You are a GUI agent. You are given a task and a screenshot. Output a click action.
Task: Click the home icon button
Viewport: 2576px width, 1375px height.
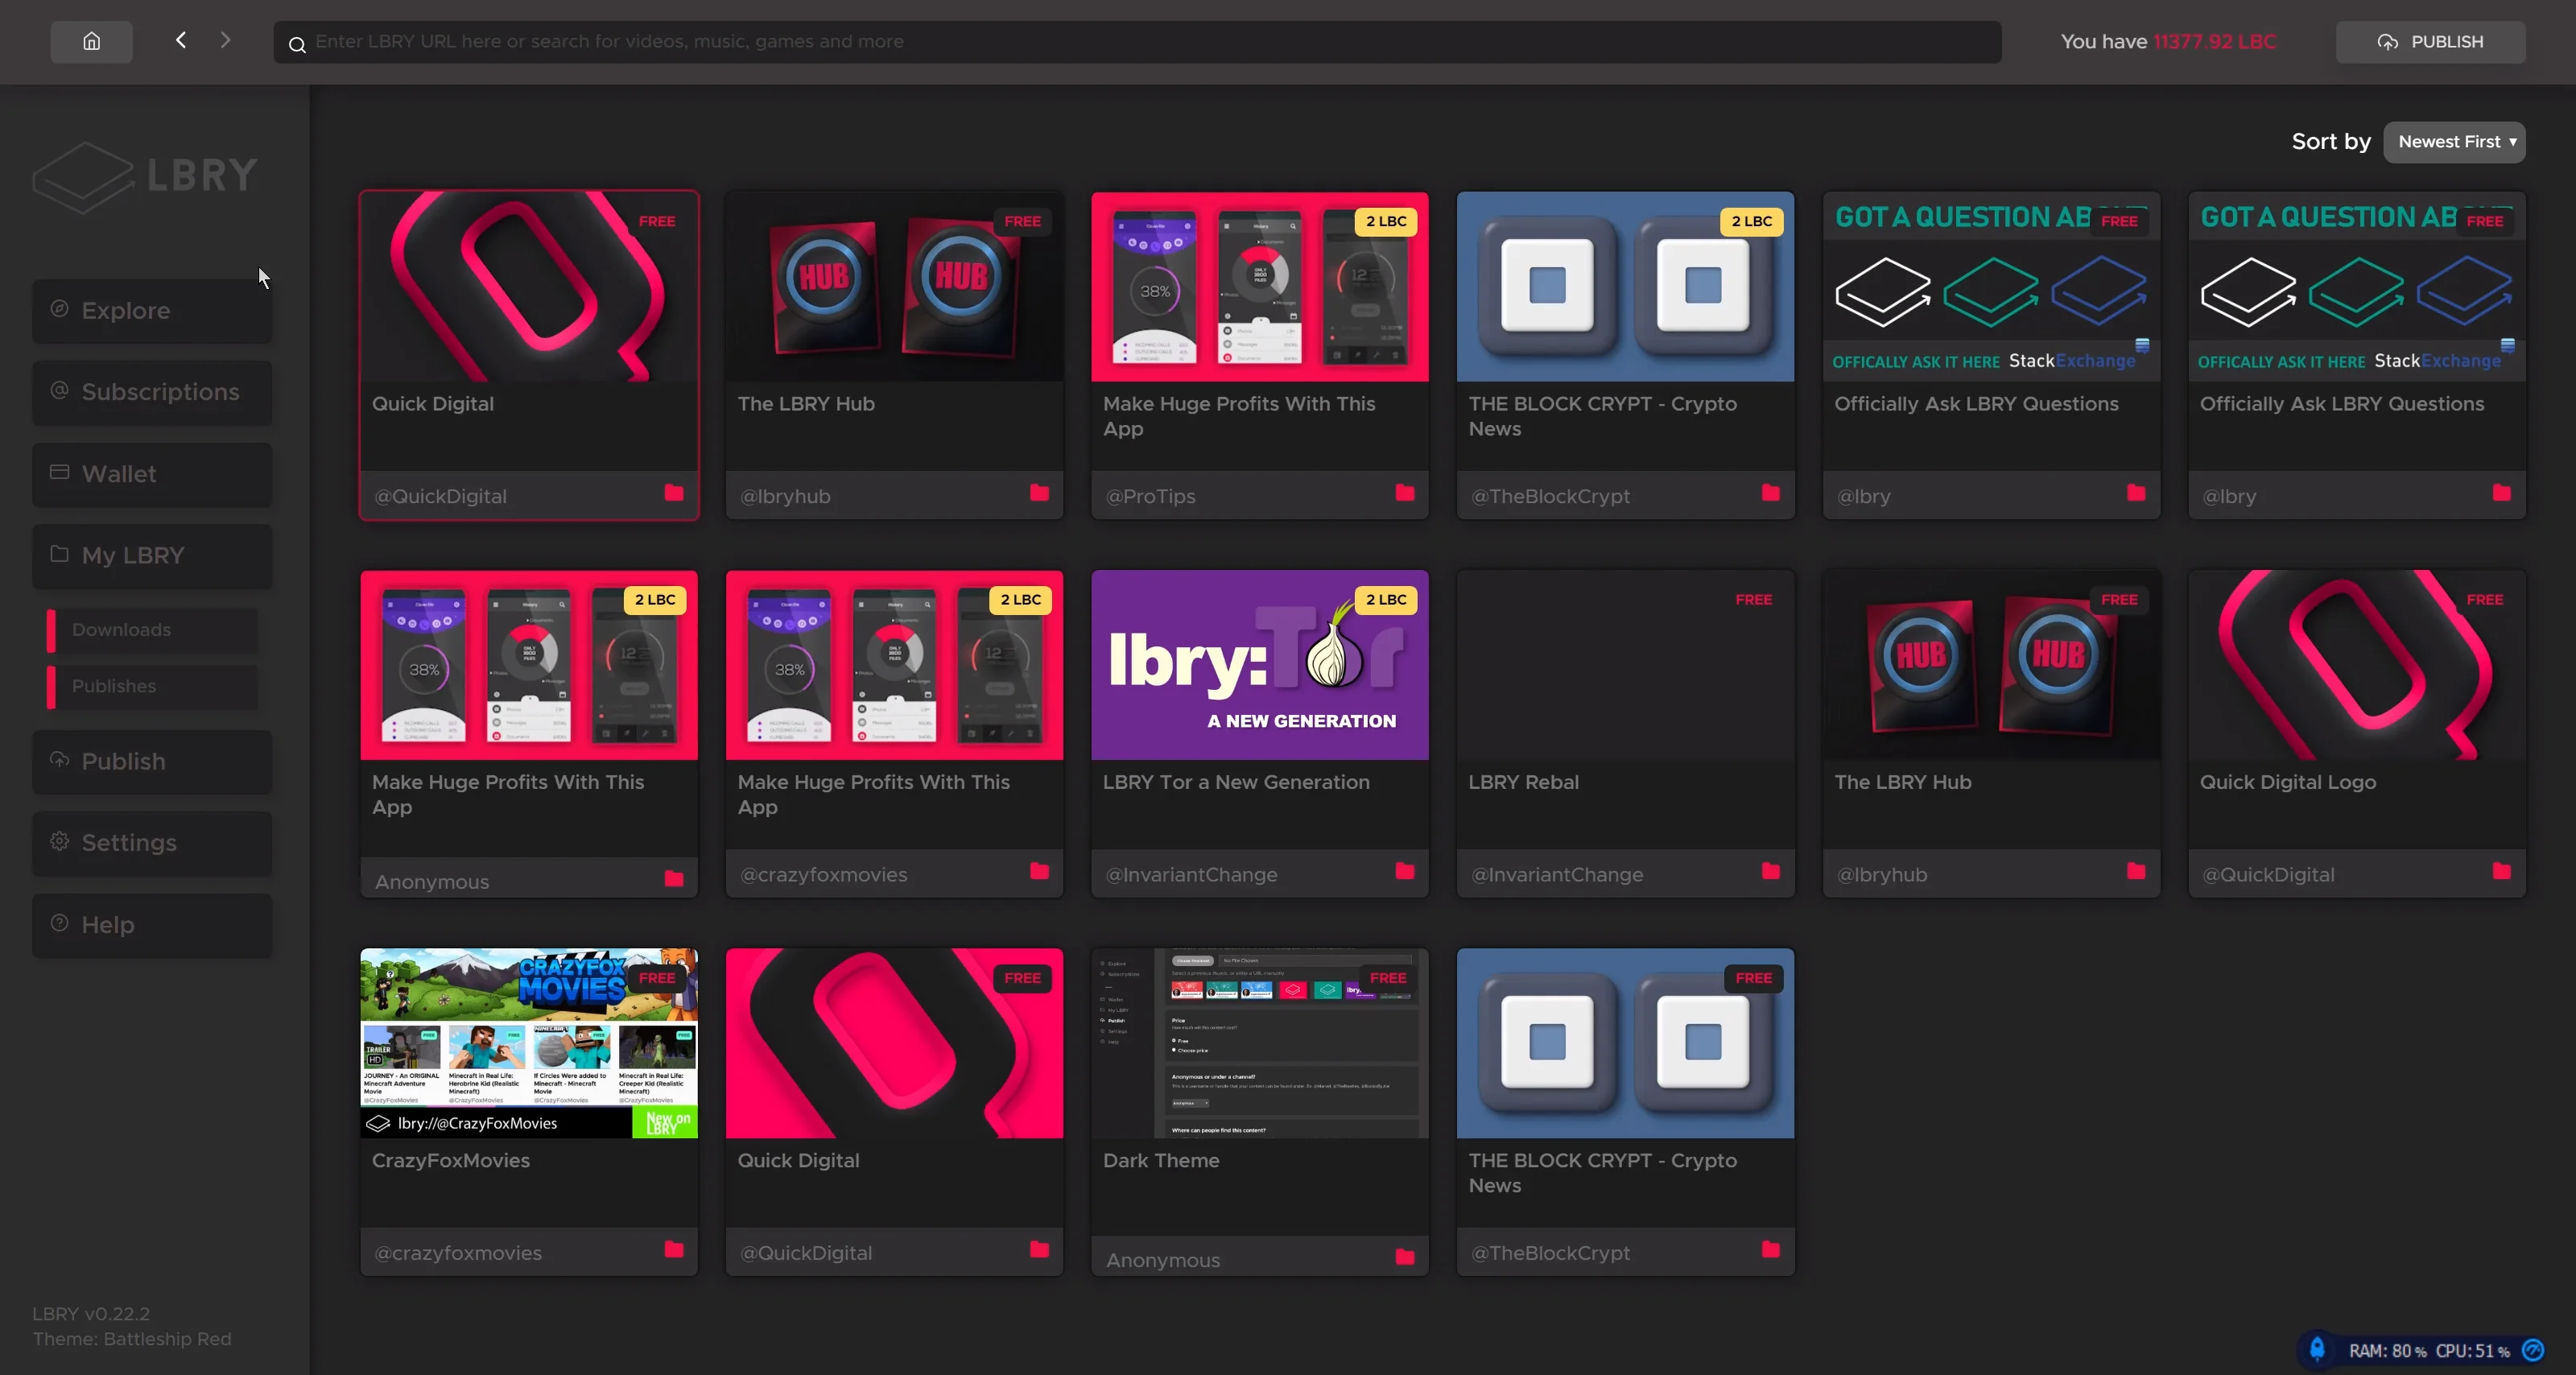pos(91,41)
